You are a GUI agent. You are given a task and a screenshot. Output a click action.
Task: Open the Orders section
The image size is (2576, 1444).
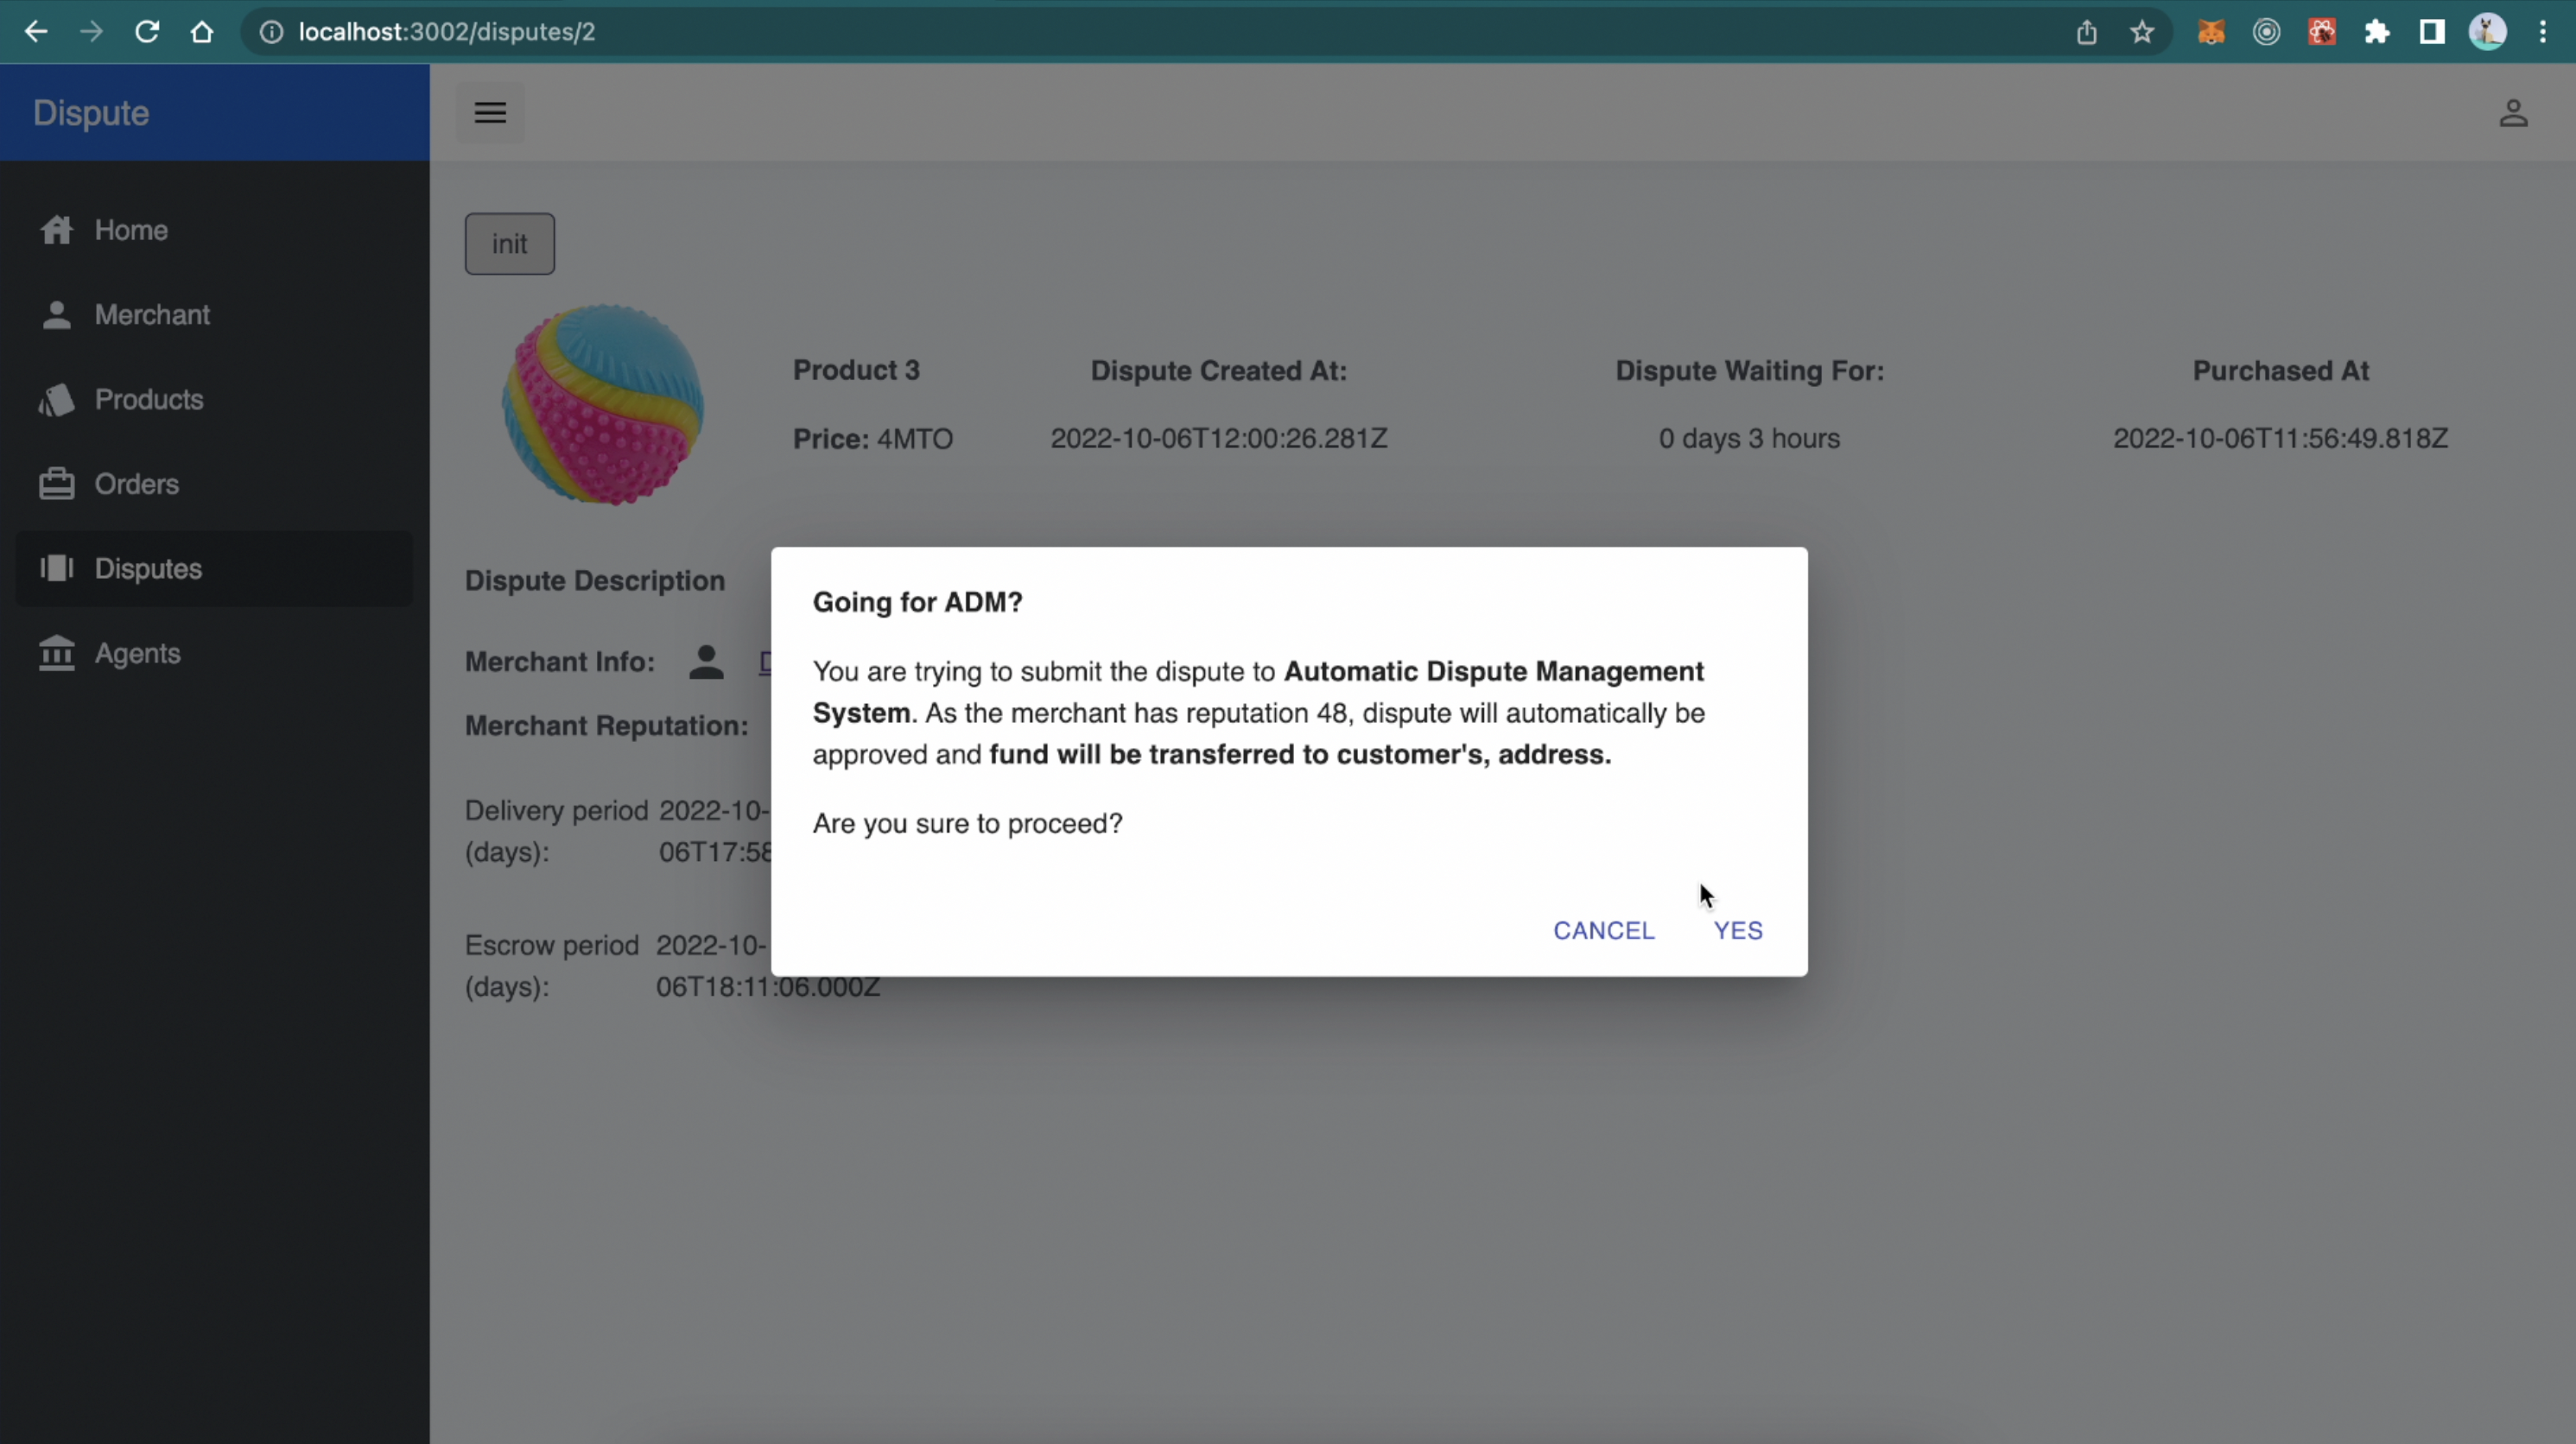[x=136, y=484]
